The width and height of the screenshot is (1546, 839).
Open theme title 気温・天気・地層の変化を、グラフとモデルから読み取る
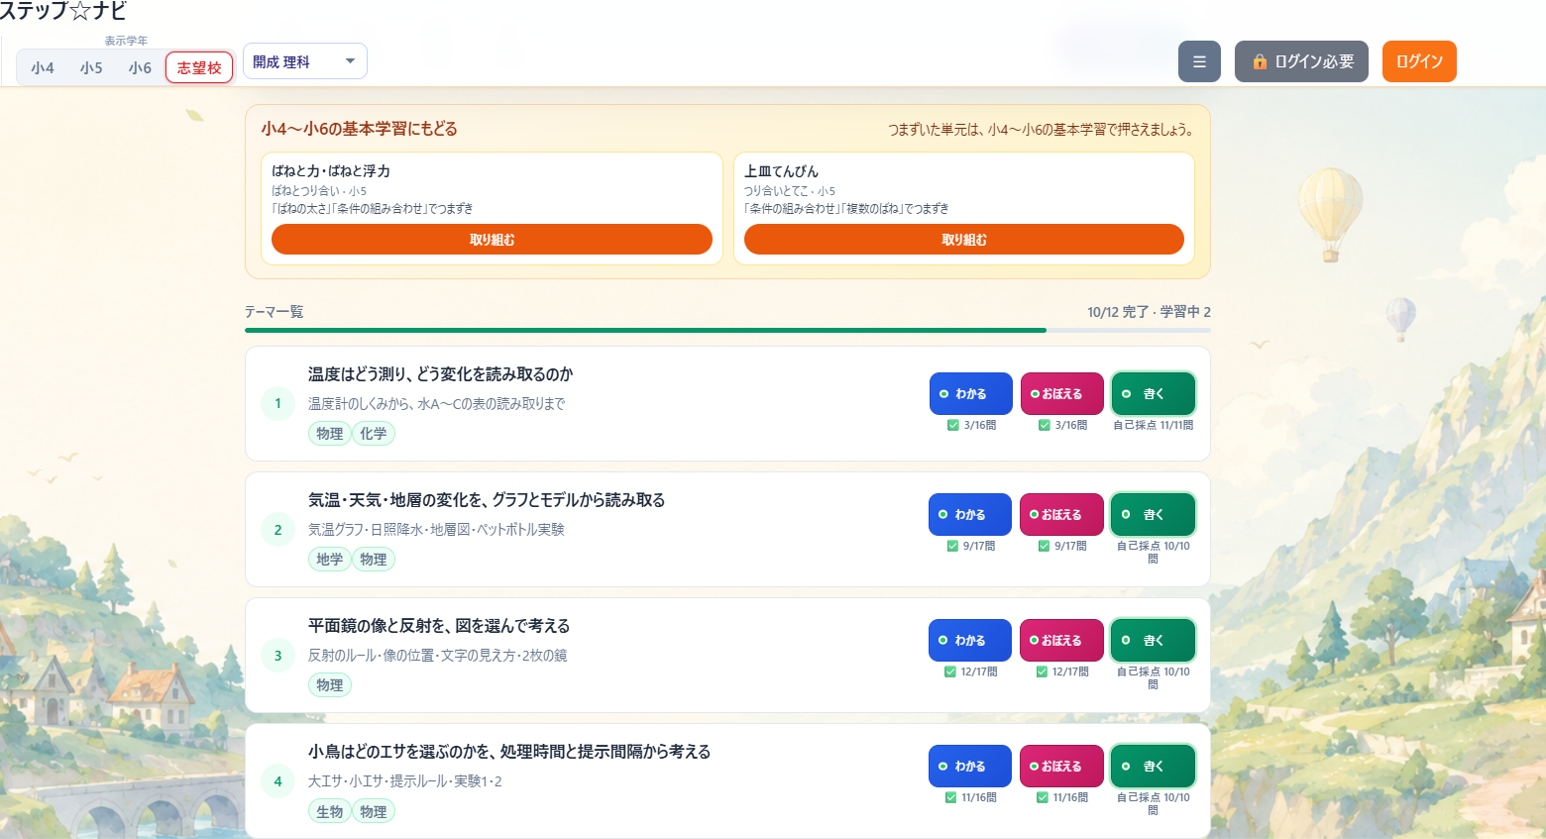486,500
